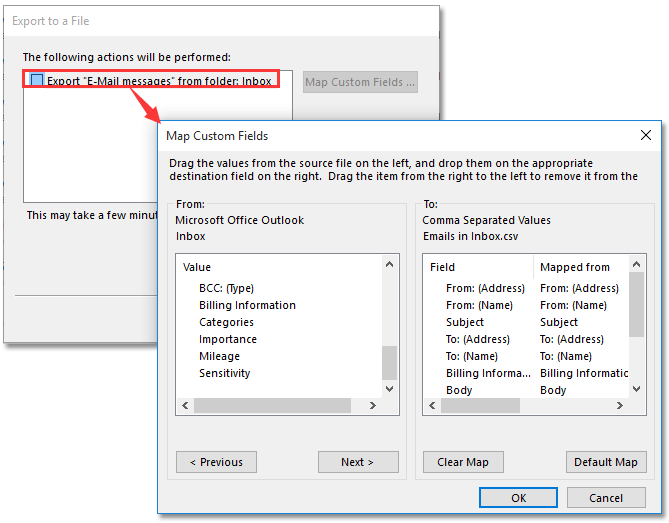Click the Clear Map button
This screenshot has height=523, width=669.
pos(463,462)
